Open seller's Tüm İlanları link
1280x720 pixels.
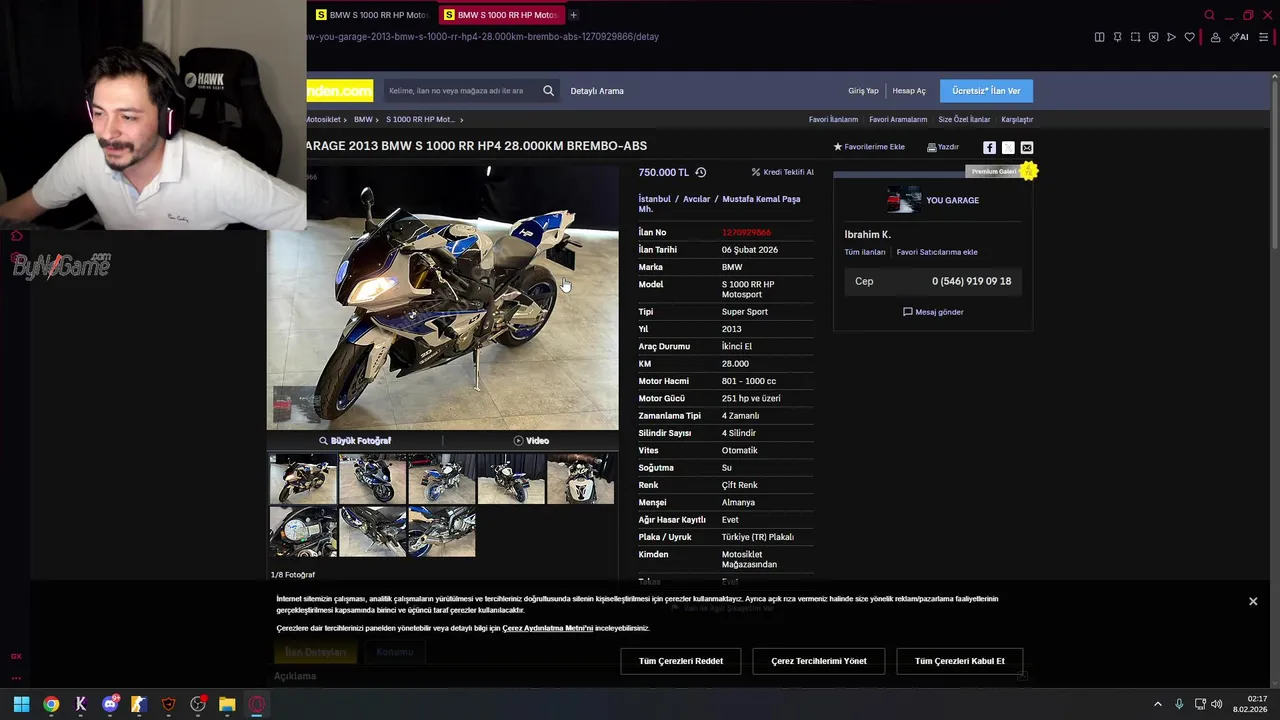pos(865,252)
